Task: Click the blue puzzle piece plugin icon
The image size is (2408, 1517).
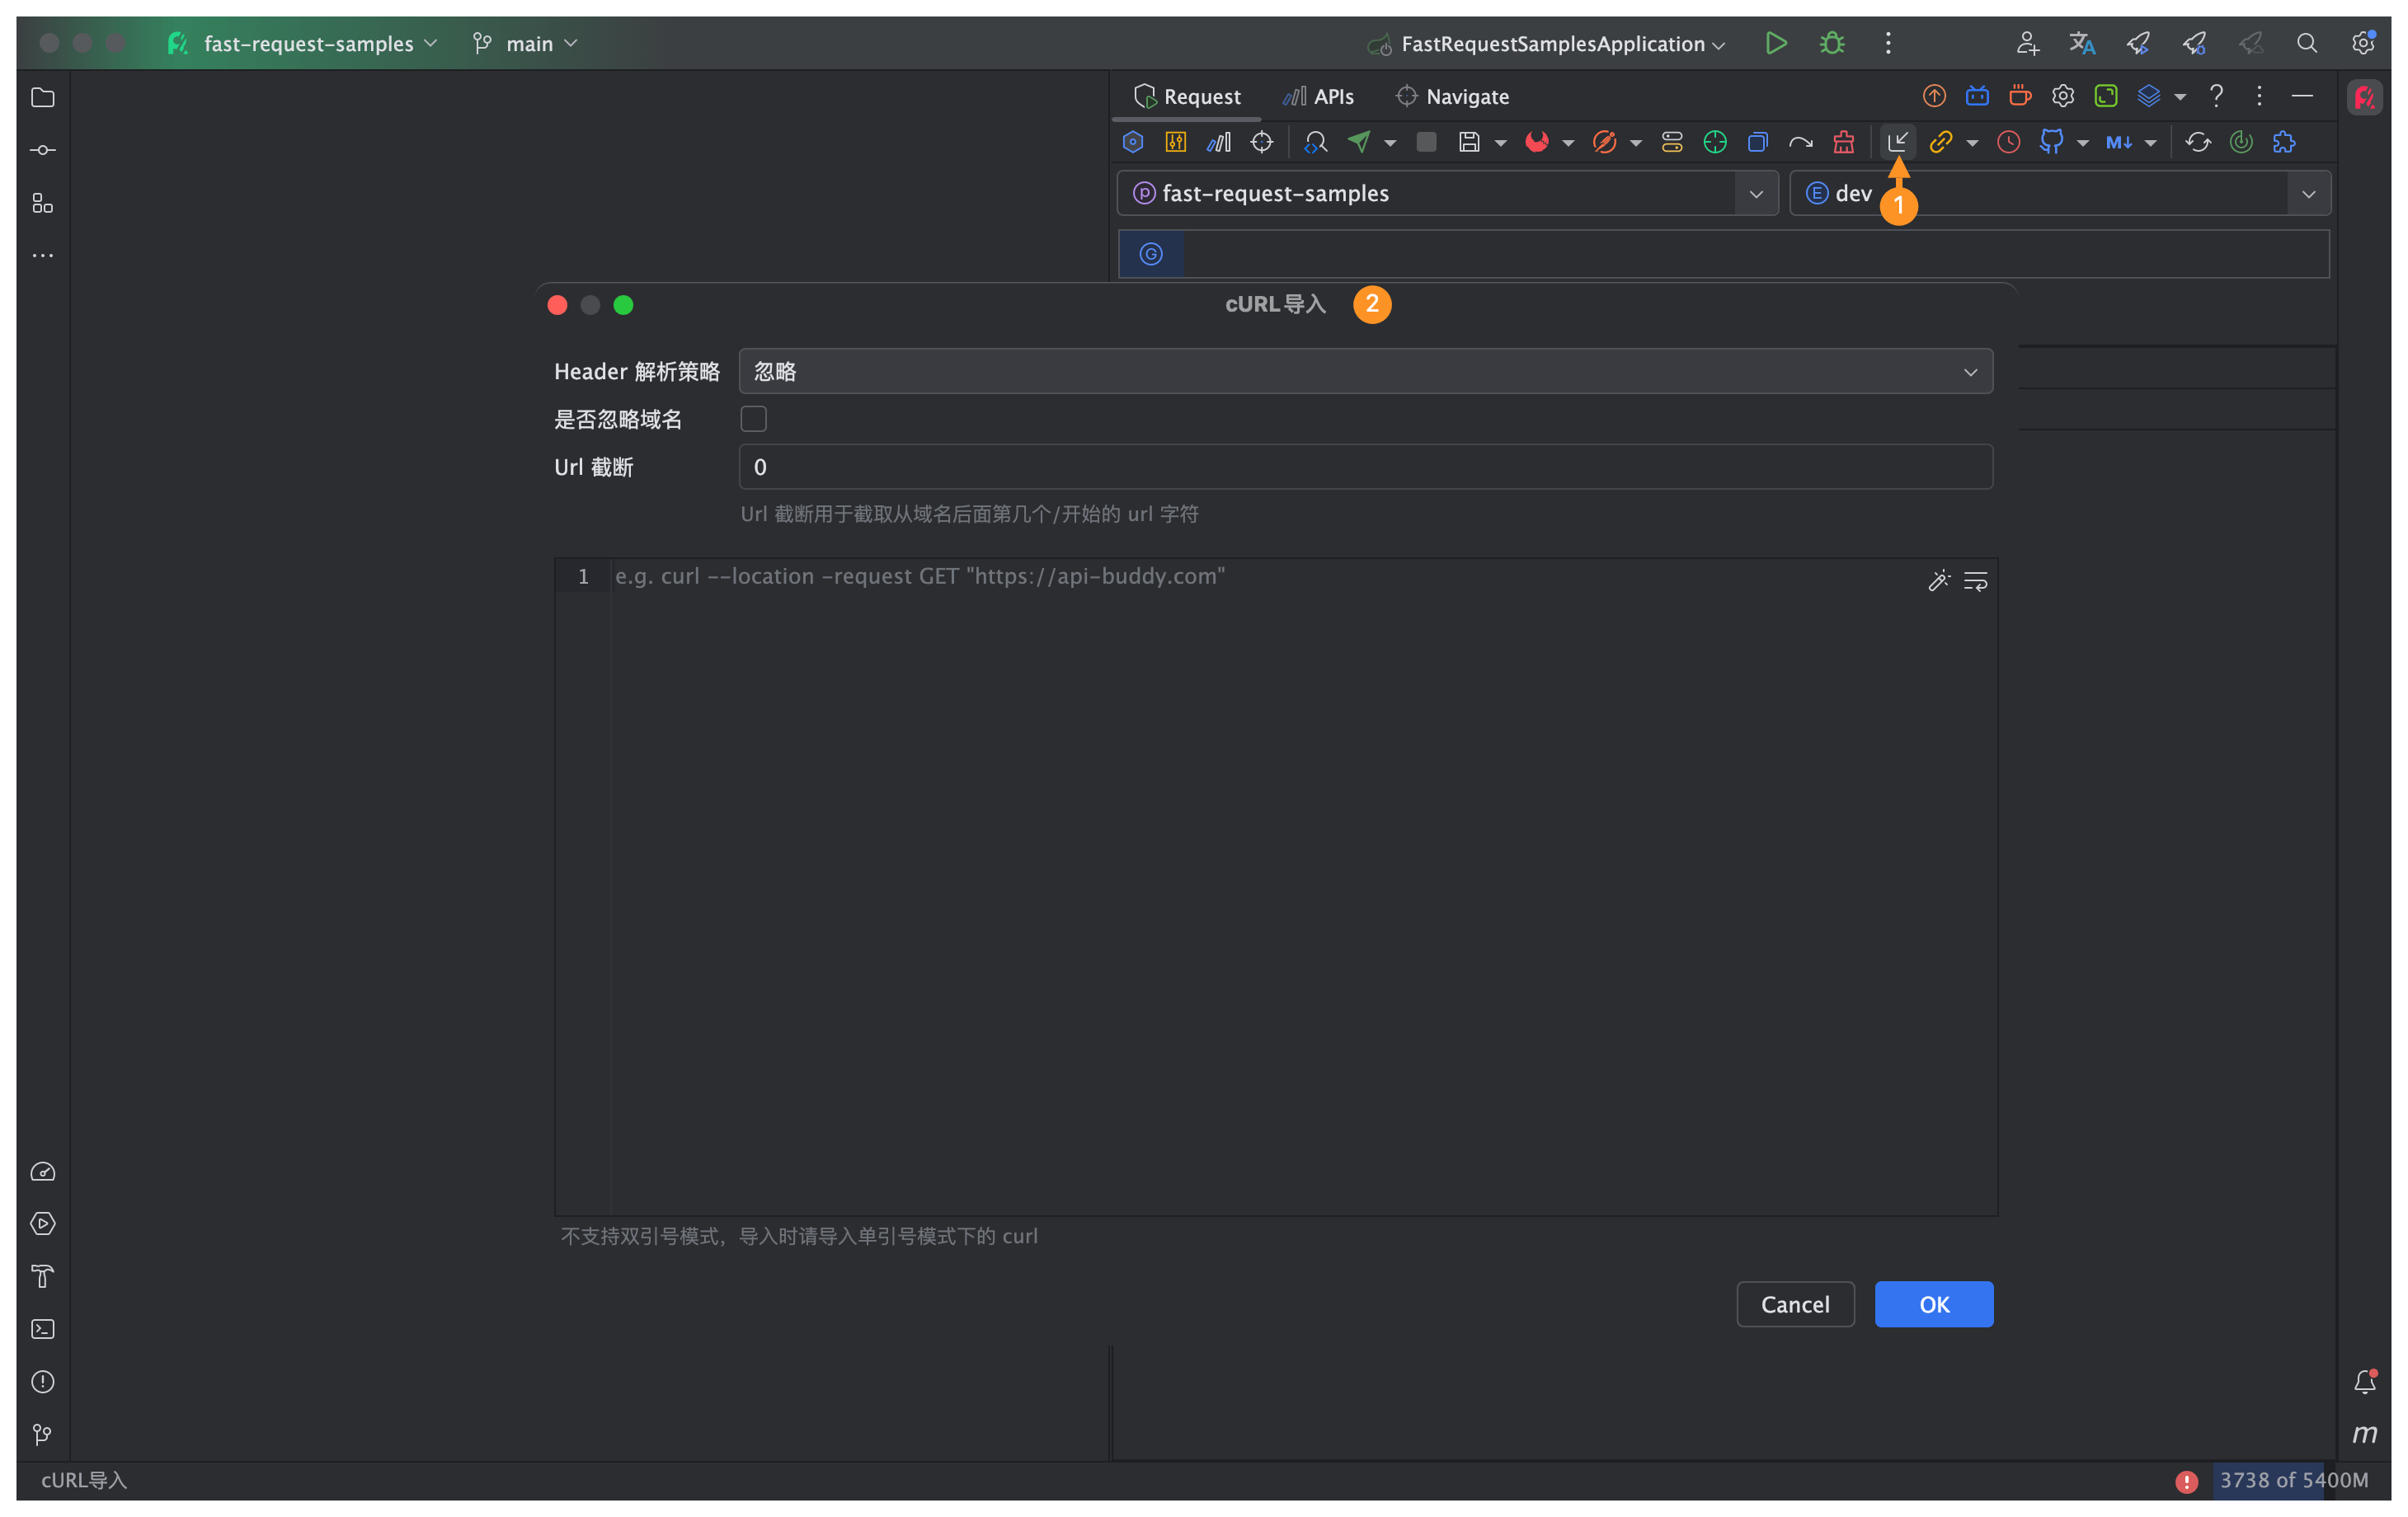Action: (x=2284, y=142)
